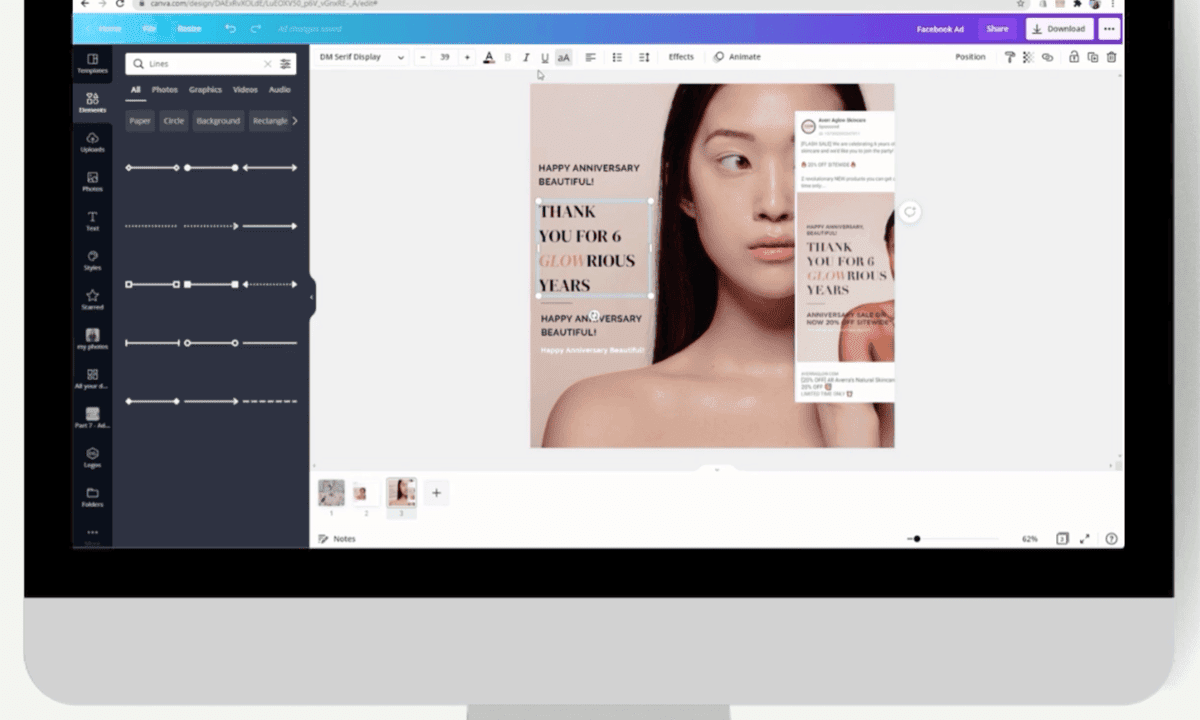Select the Elements panel in the sidebar
This screenshot has height=720, width=1200.
click(92, 100)
